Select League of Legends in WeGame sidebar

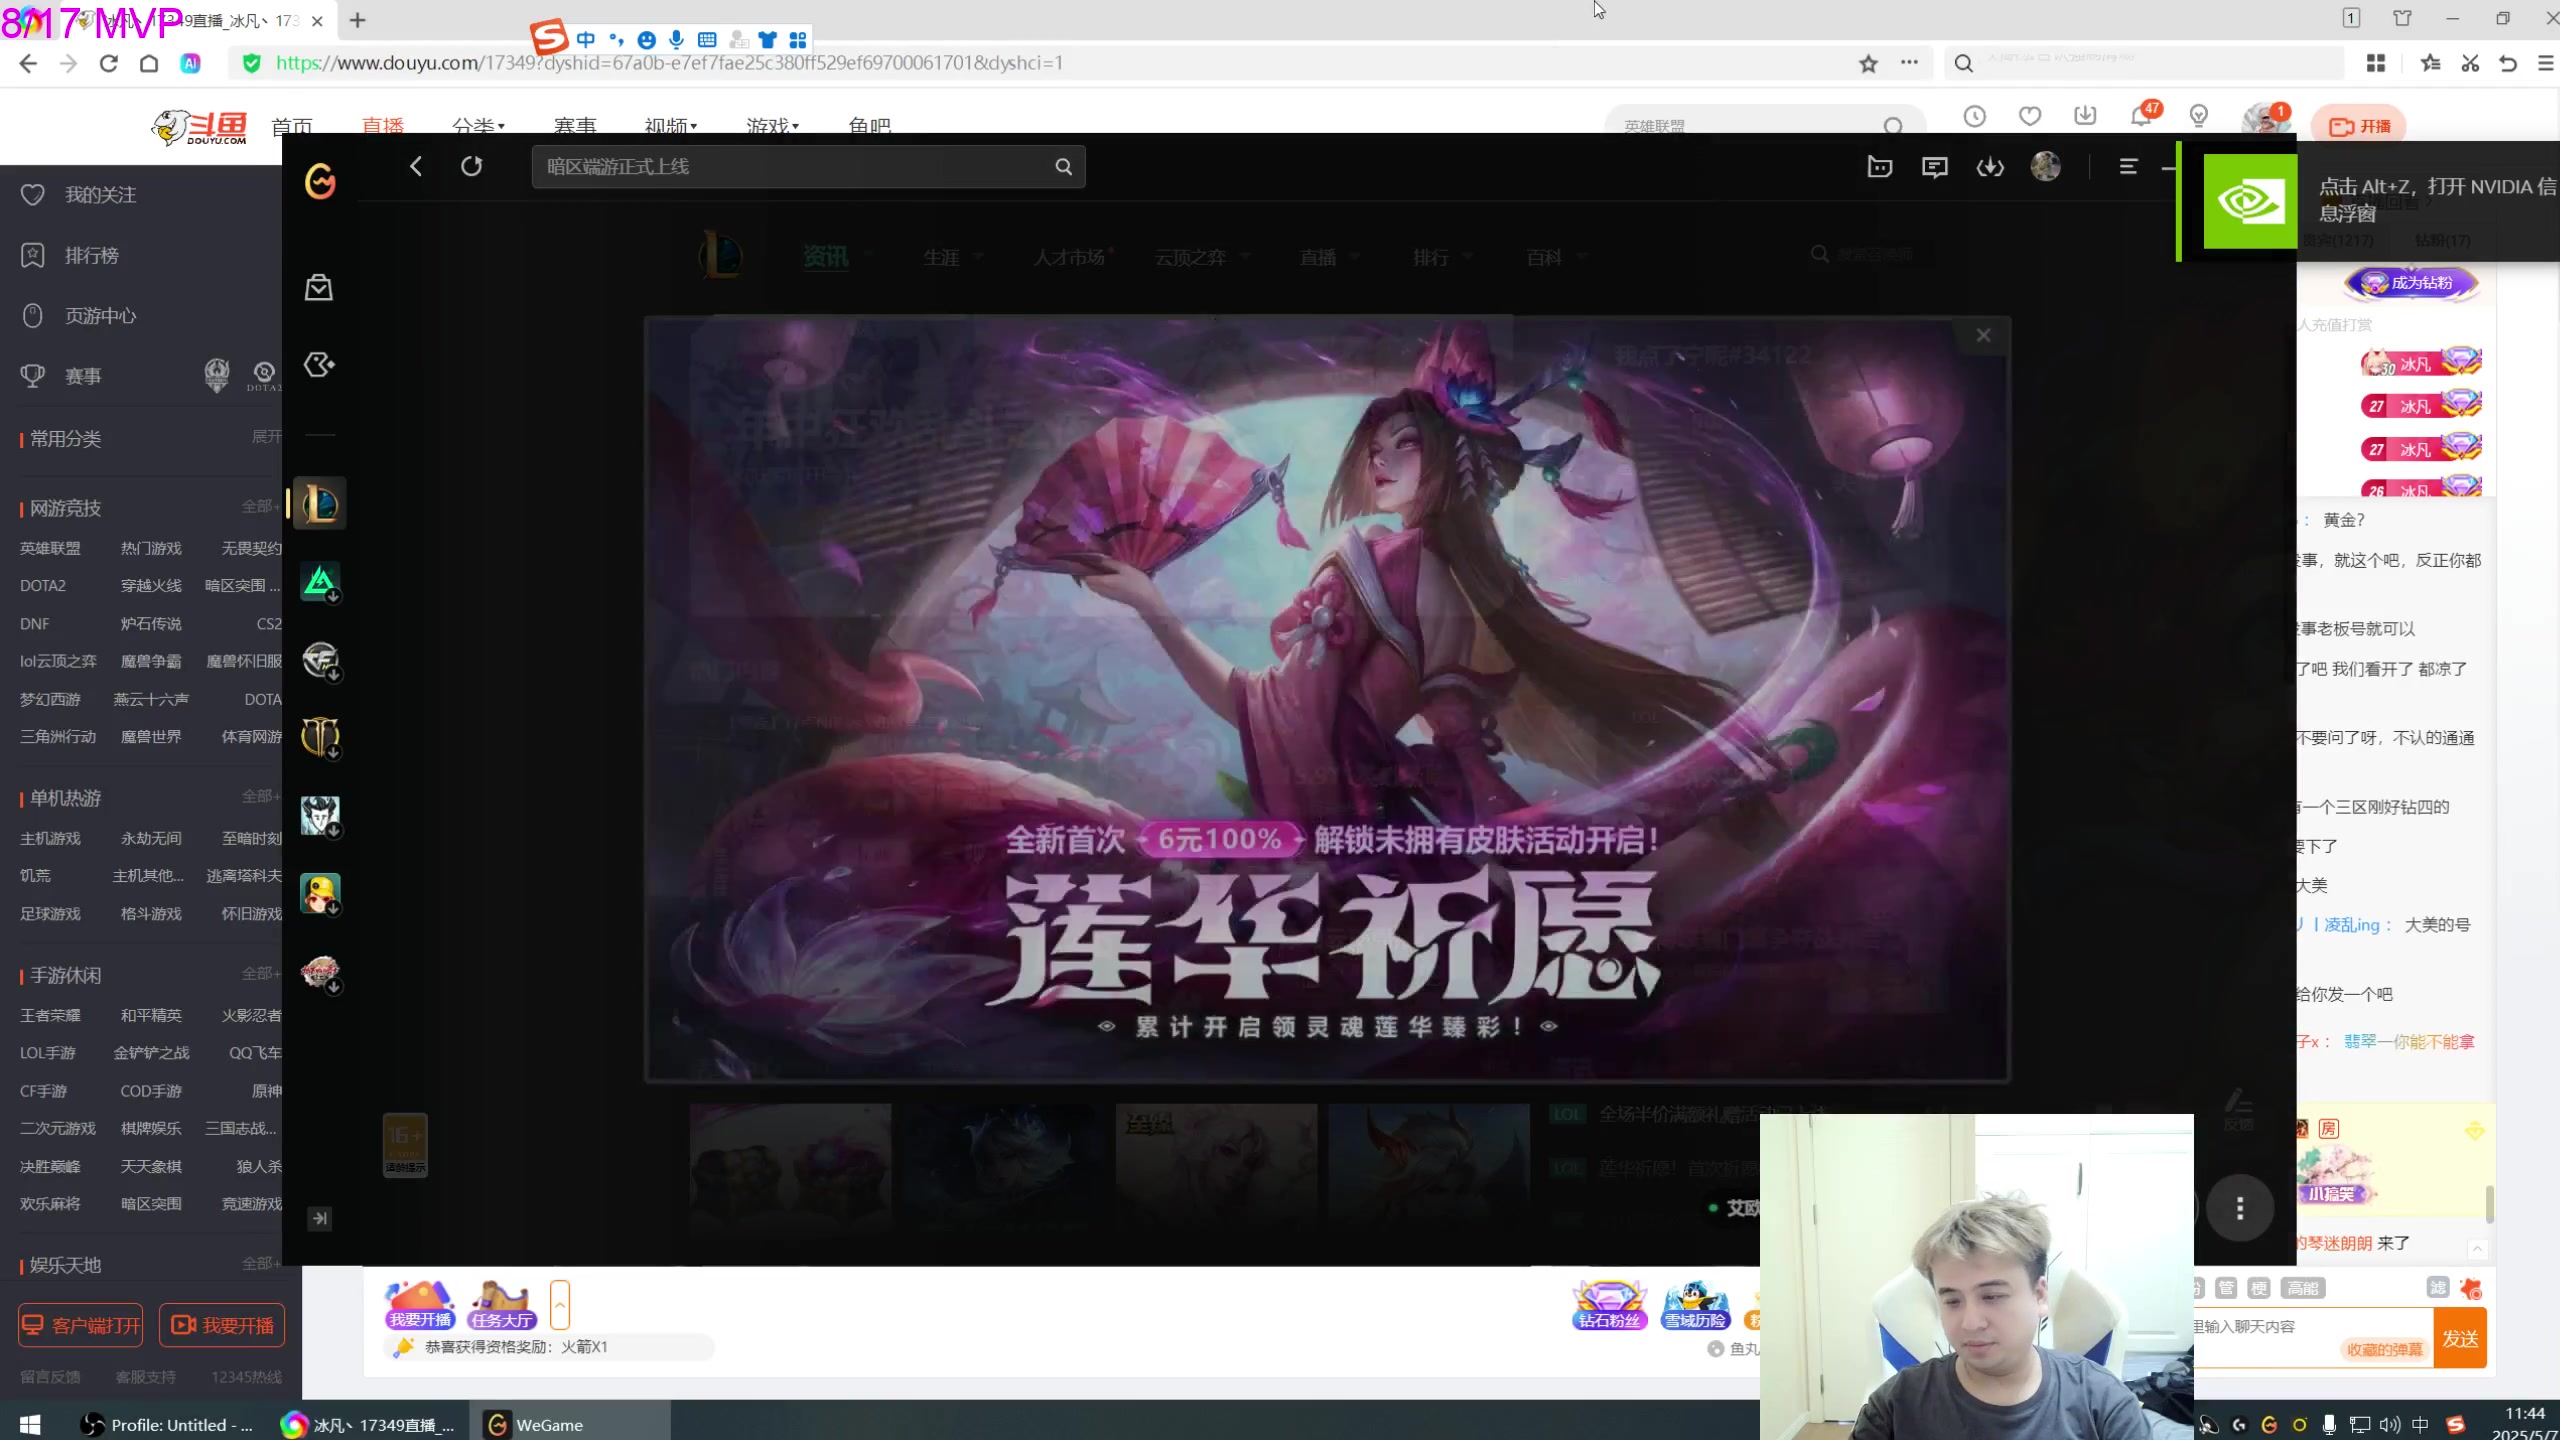(320, 503)
